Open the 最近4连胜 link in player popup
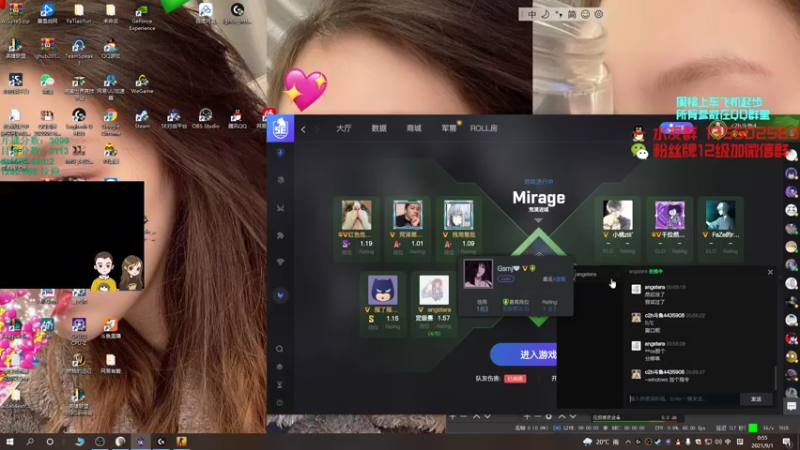This screenshot has height=450, width=800. click(x=554, y=280)
